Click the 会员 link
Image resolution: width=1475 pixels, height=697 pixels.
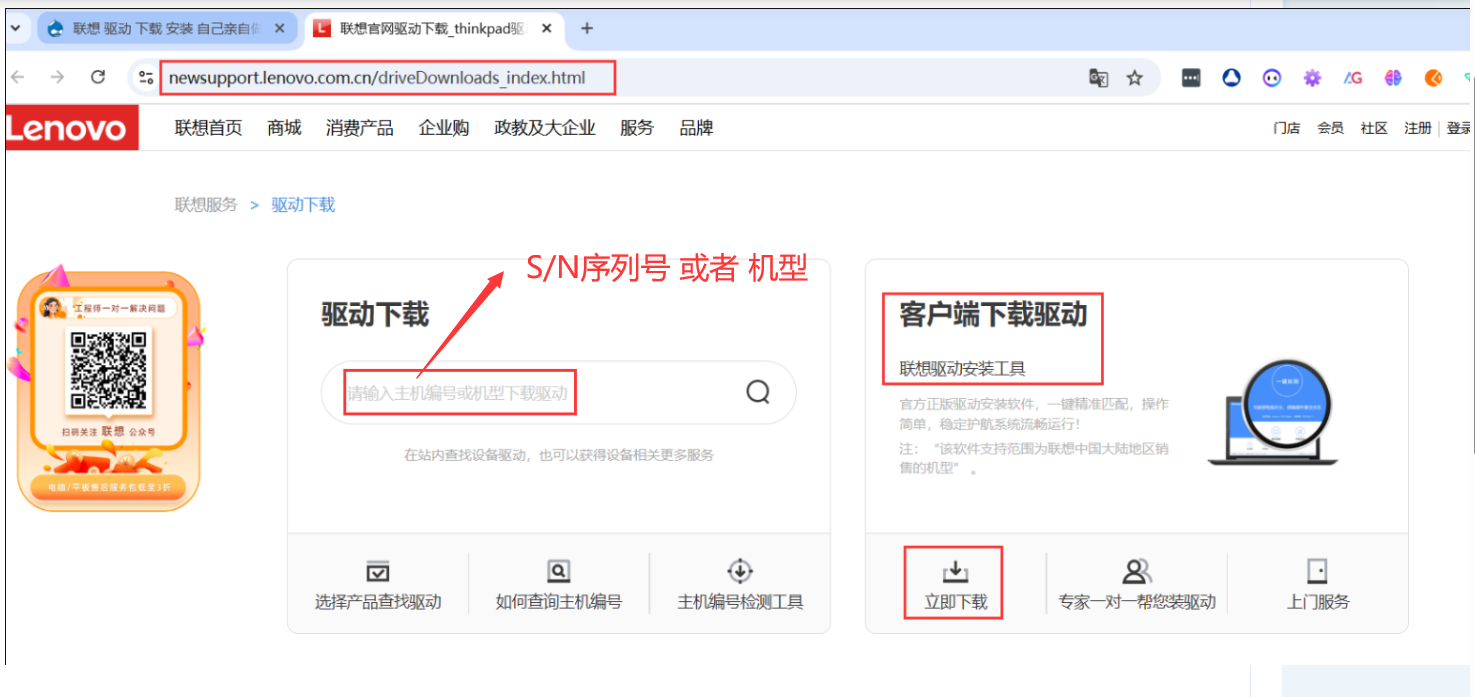1330,128
